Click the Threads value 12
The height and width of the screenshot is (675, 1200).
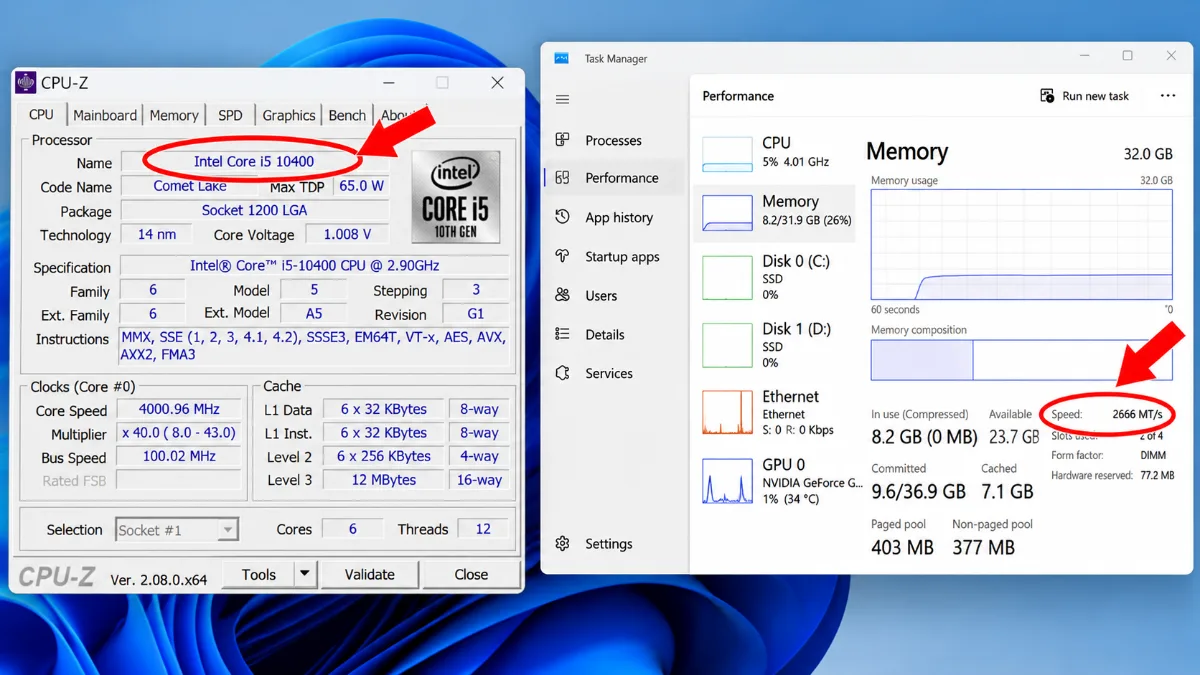coord(483,529)
